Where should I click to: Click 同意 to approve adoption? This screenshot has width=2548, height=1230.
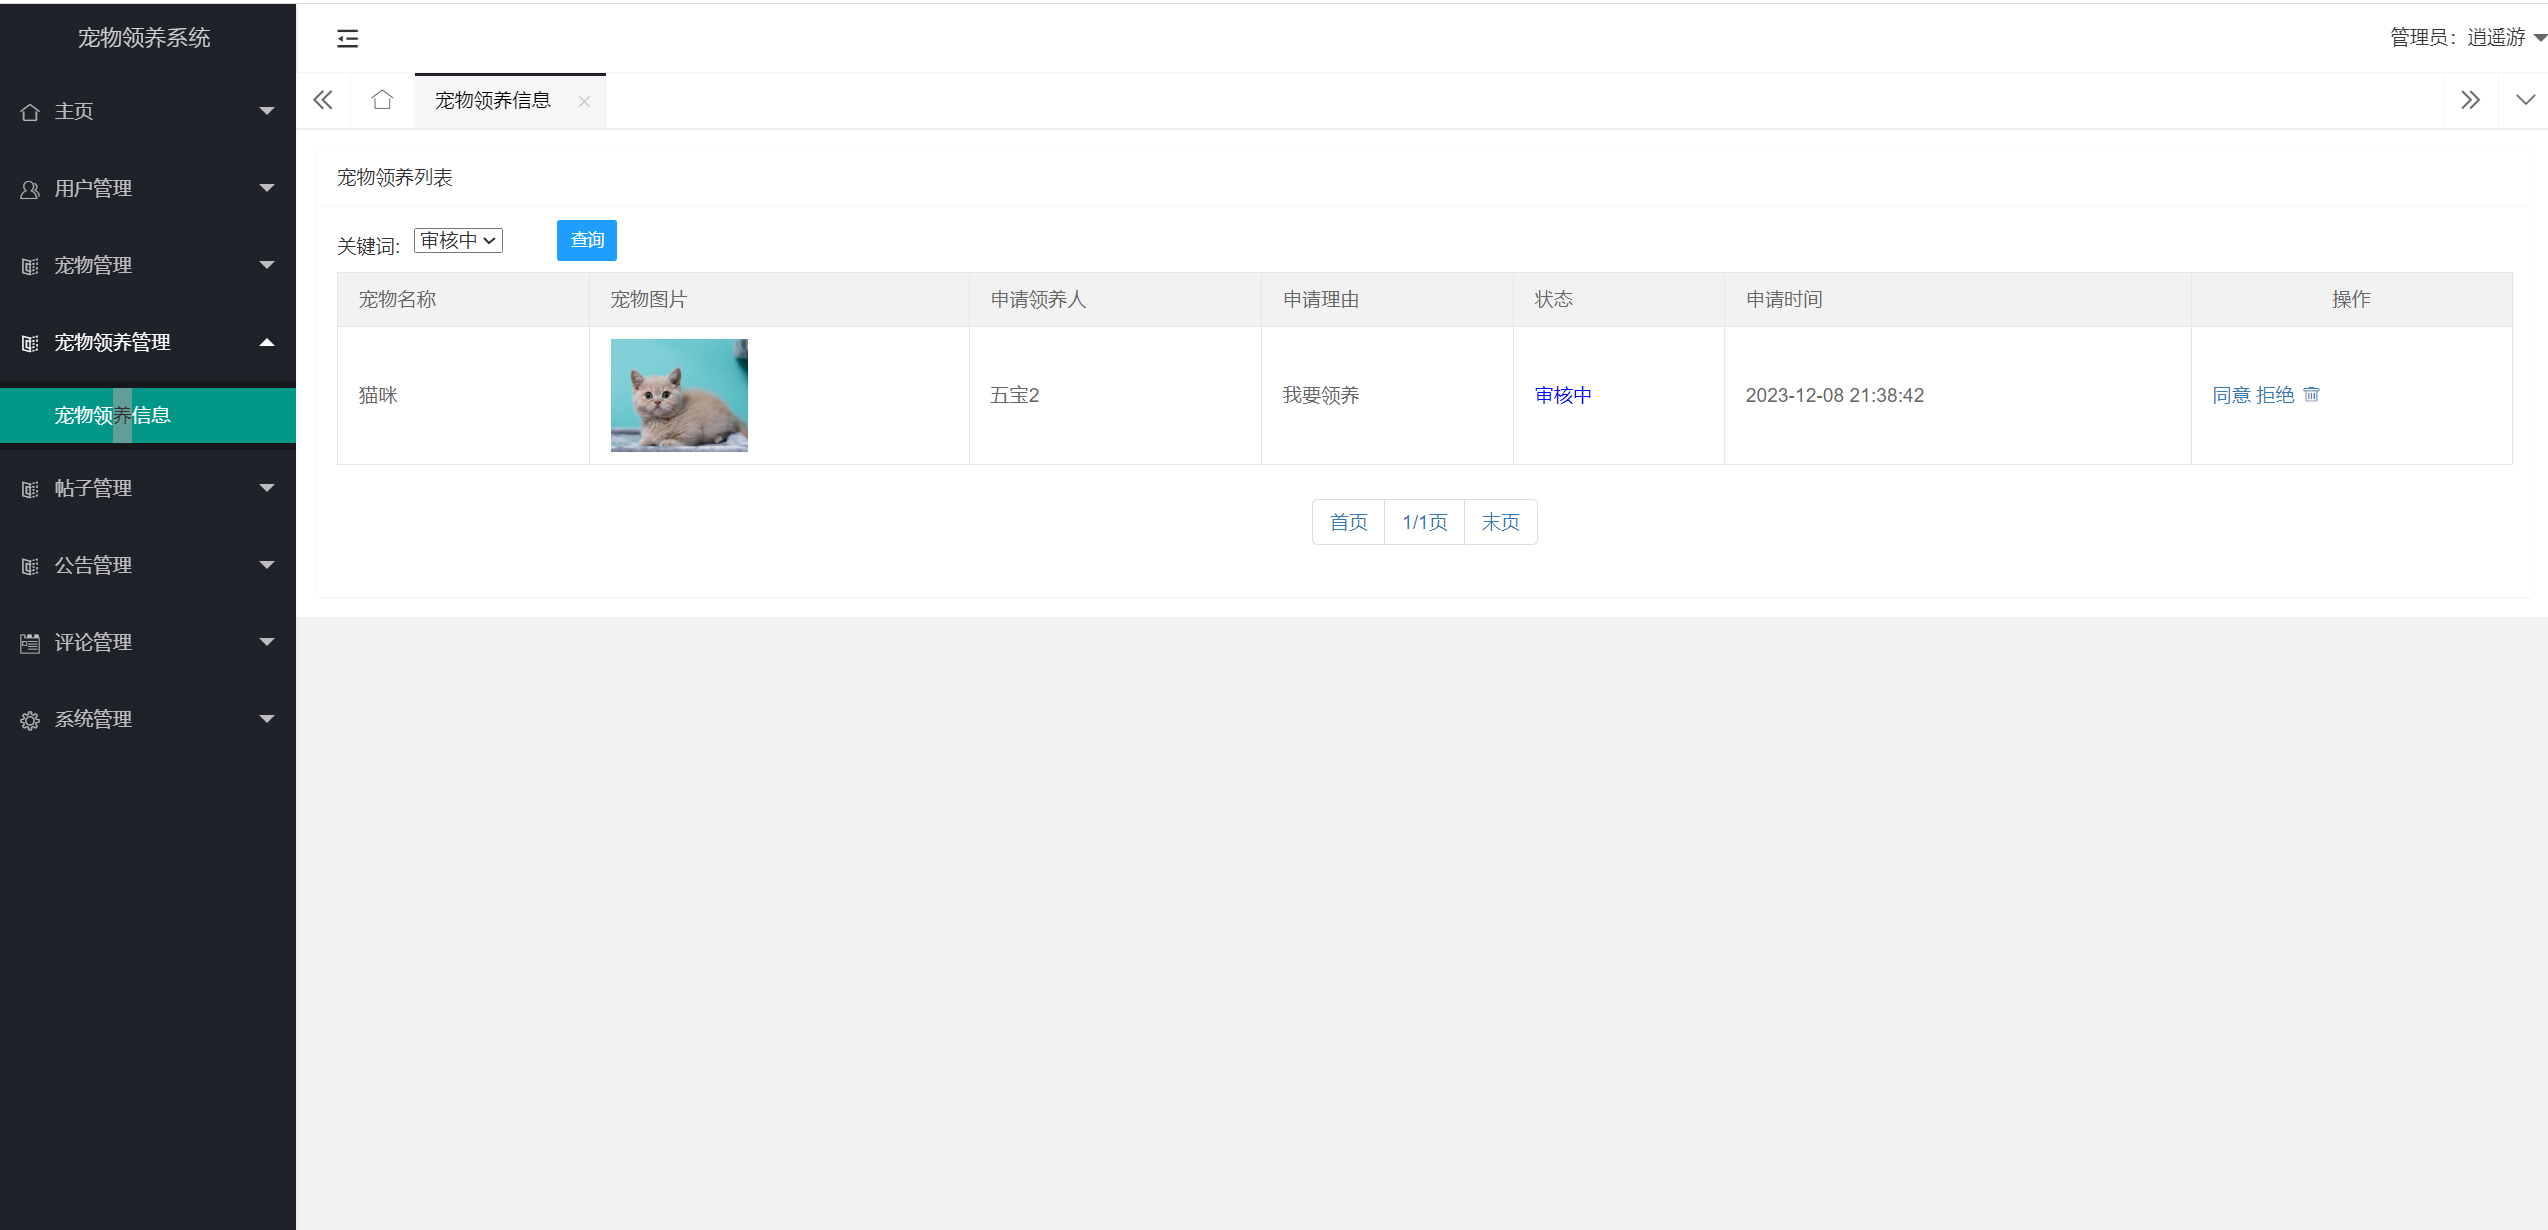(x=2230, y=395)
